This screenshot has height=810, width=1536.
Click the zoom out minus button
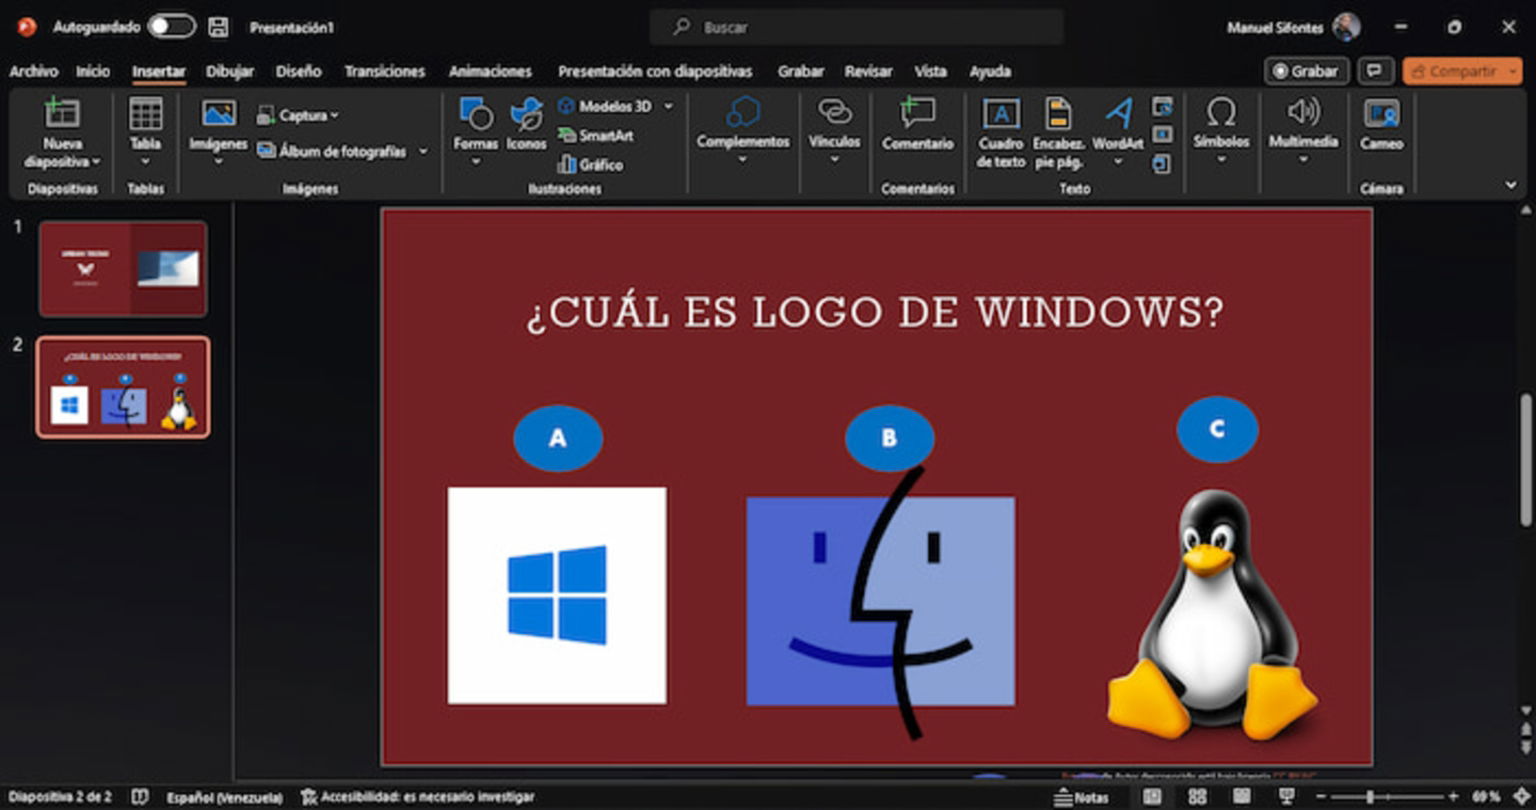coord(1321,797)
